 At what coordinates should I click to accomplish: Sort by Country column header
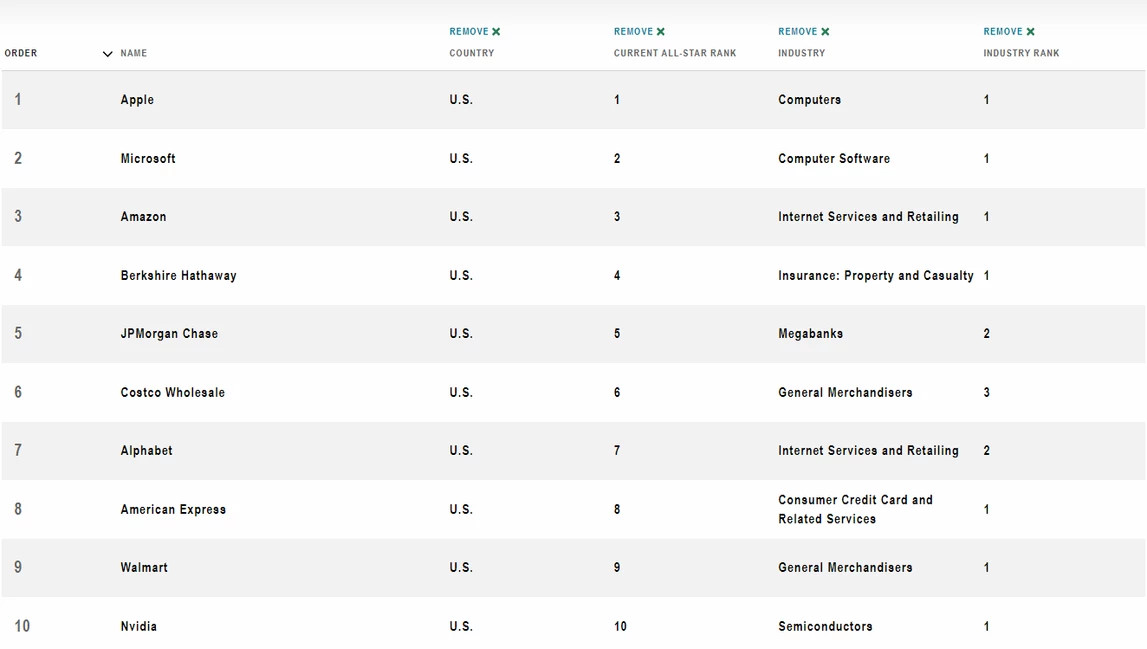coord(472,53)
